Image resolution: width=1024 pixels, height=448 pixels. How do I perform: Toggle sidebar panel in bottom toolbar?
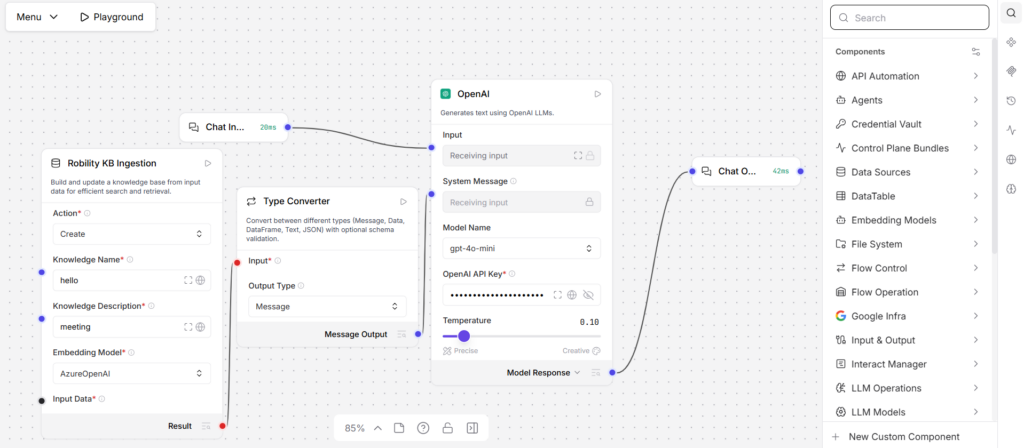click(472, 428)
